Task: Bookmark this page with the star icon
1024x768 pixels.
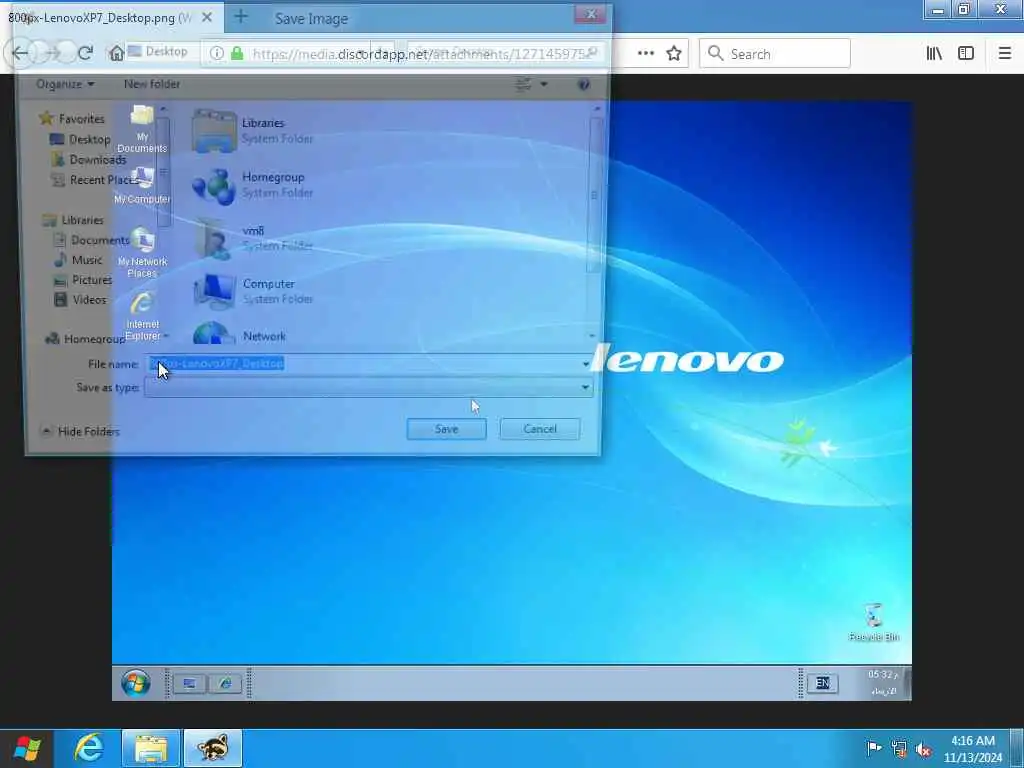Action: (674, 54)
